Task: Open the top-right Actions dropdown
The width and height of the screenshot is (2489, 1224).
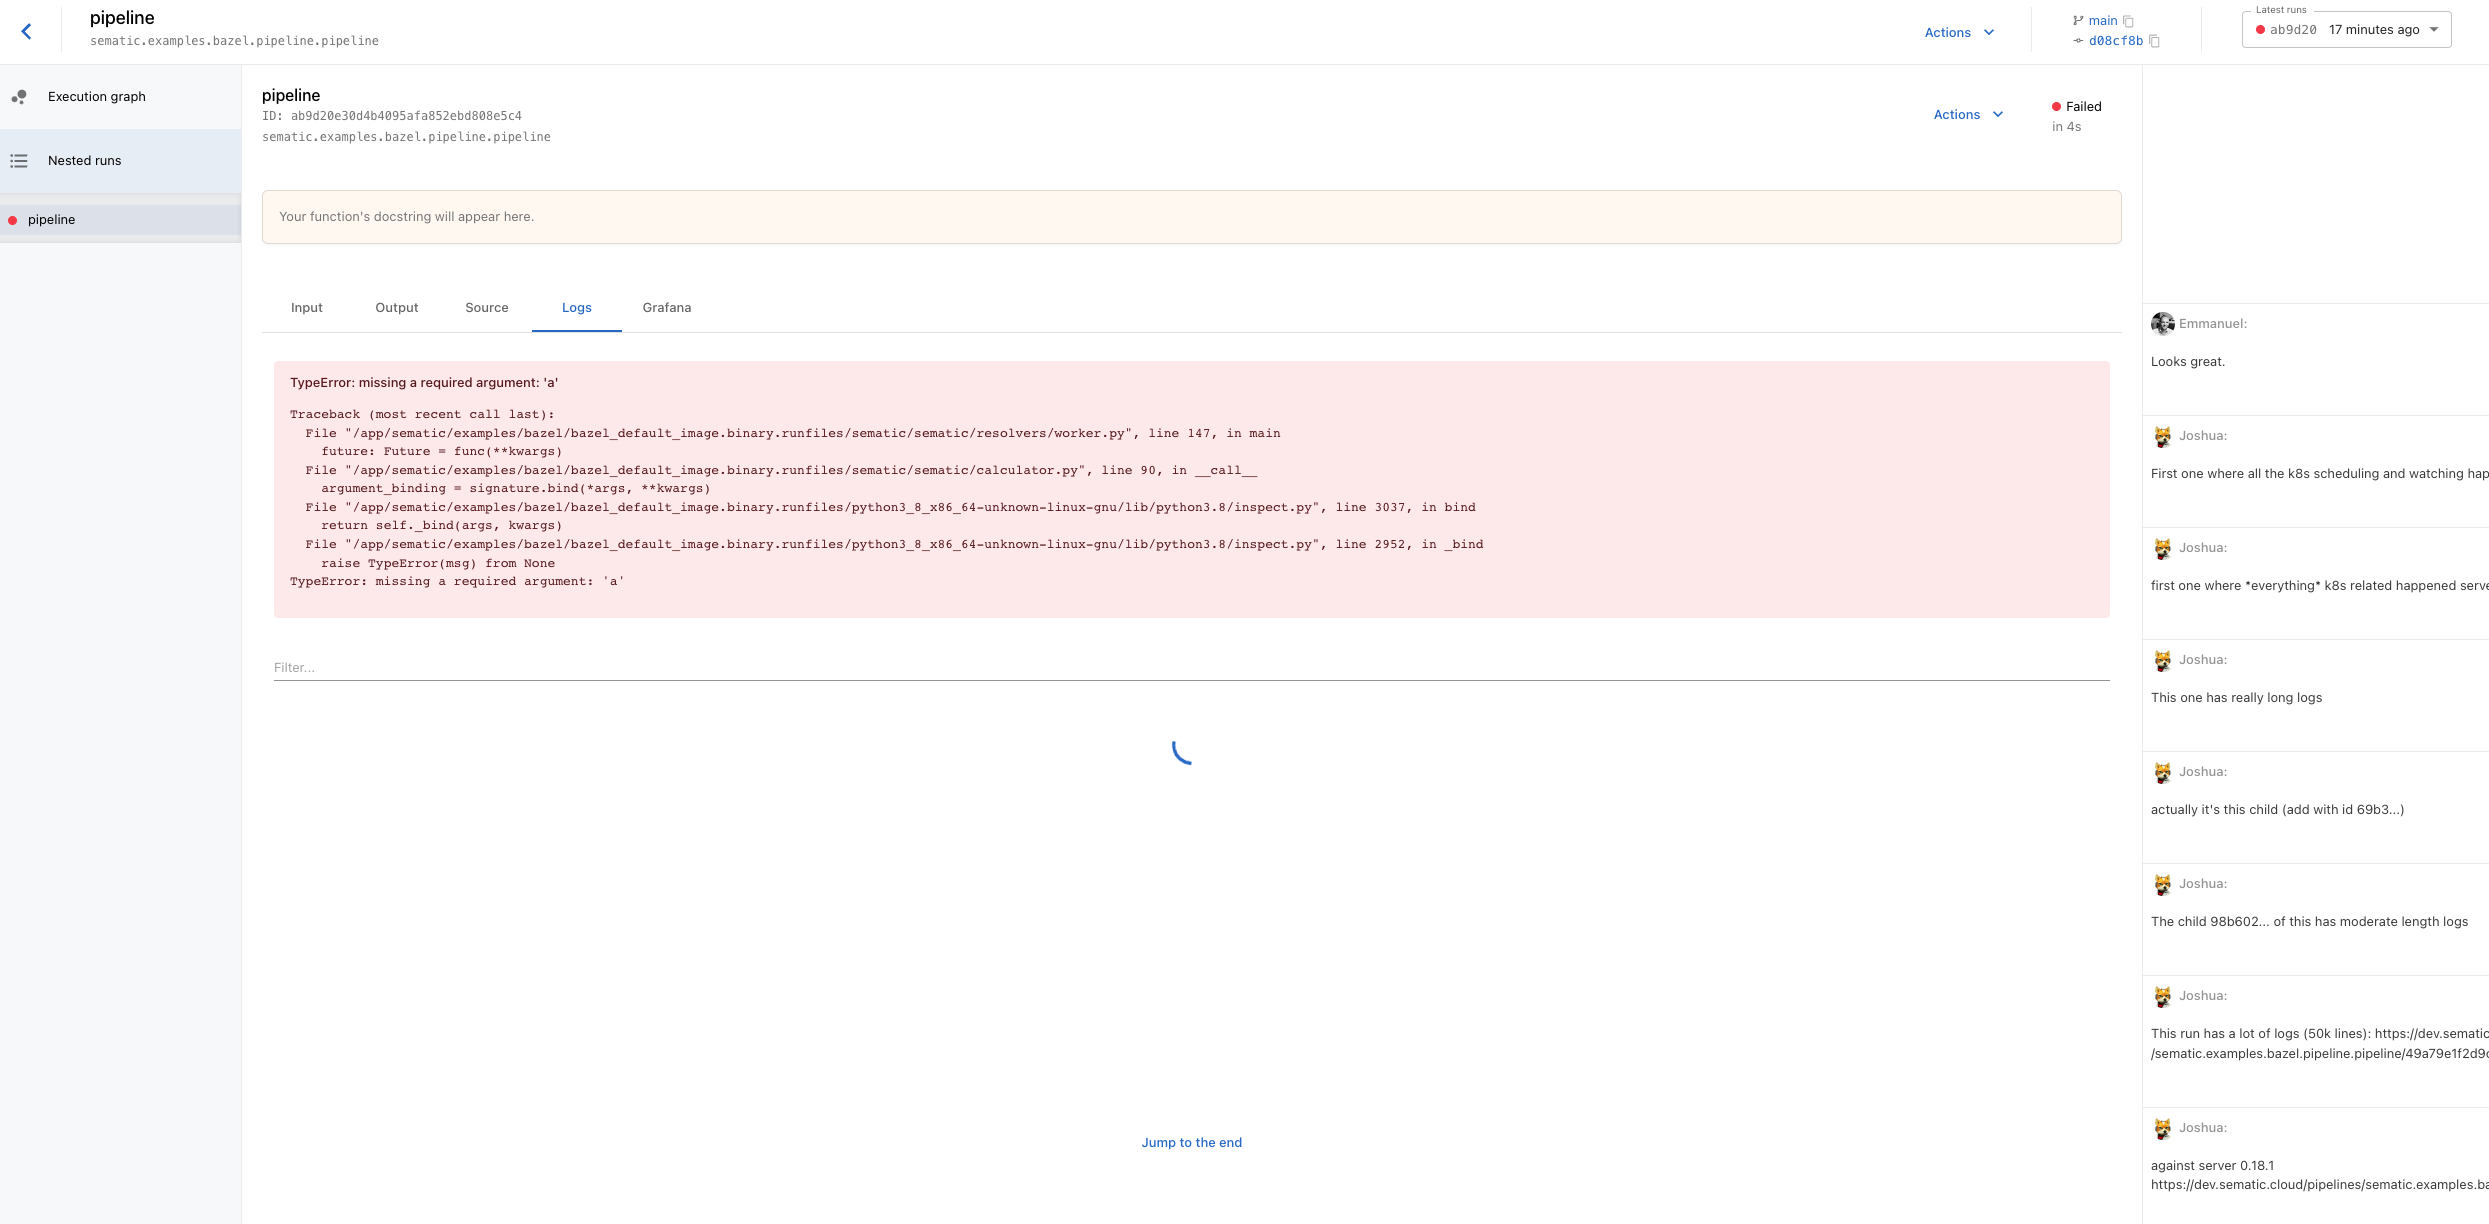Action: (x=1958, y=31)
